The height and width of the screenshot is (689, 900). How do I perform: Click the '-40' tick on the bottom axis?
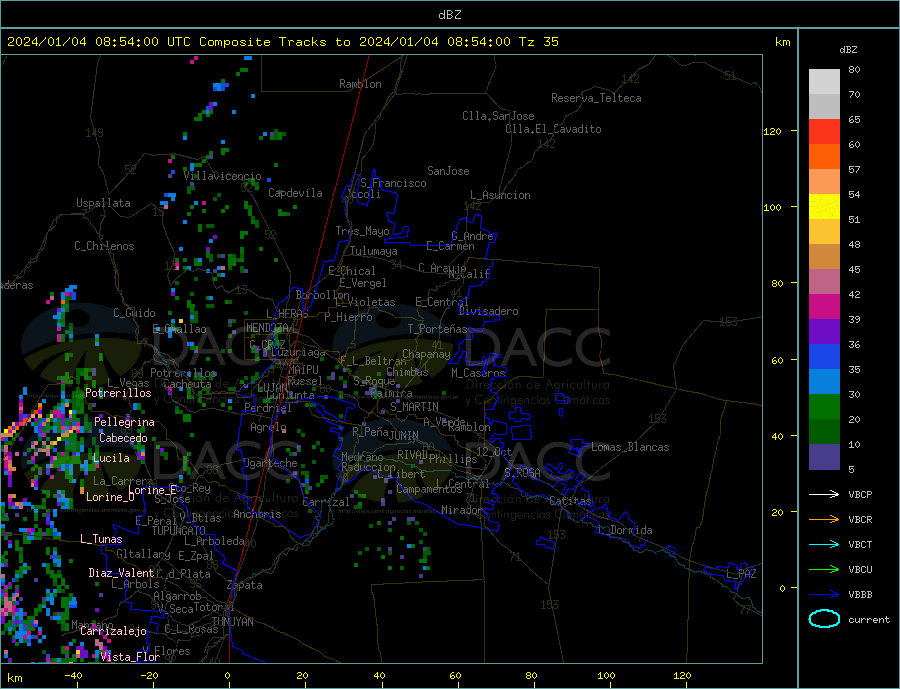tap(73, 675)
